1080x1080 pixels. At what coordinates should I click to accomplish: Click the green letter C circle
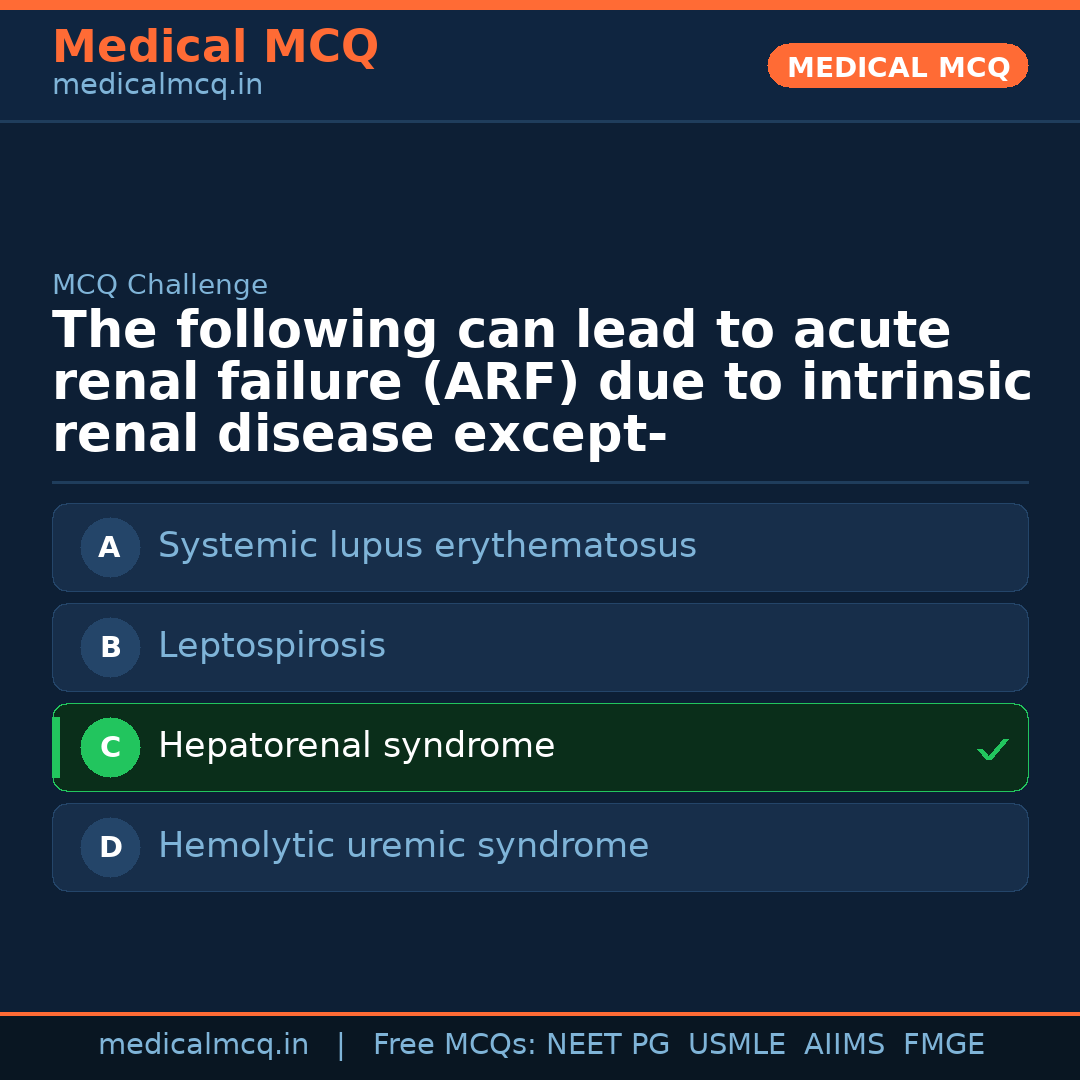(110, 747)
